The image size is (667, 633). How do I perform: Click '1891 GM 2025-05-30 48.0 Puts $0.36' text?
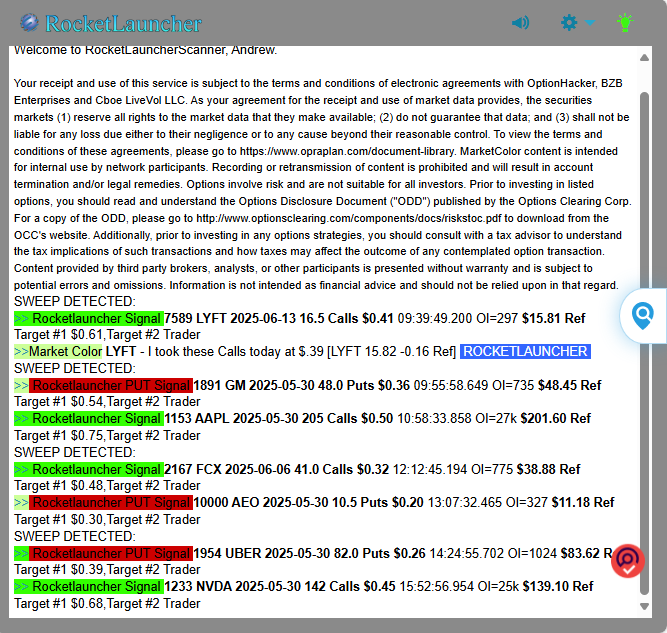click(302, 385)
